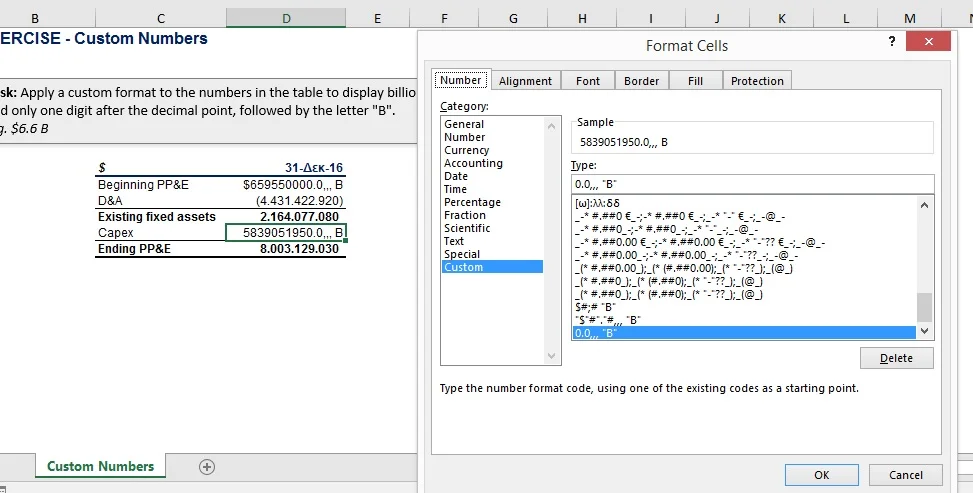Choose Currency in the Category list
973x493 pixels.
click(x=467, y=150)
